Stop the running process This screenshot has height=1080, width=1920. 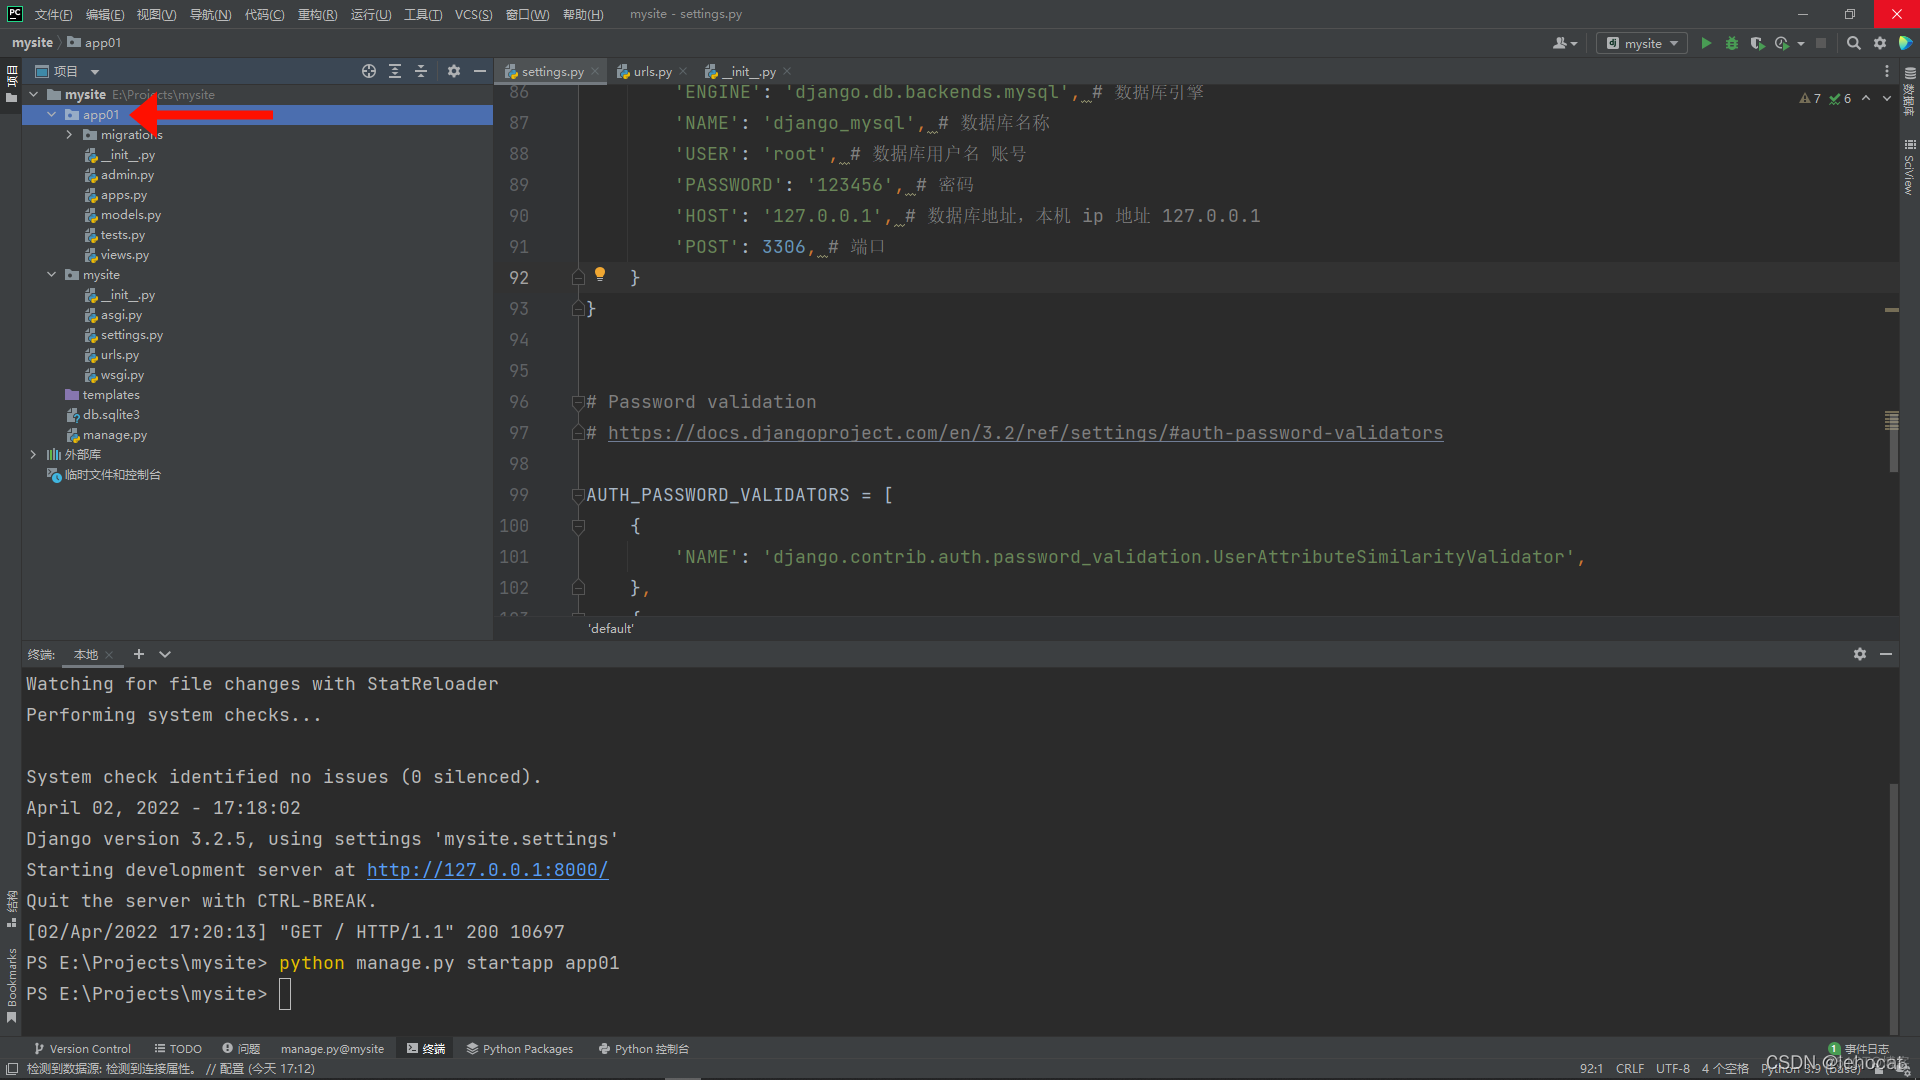click(1821, 43)
